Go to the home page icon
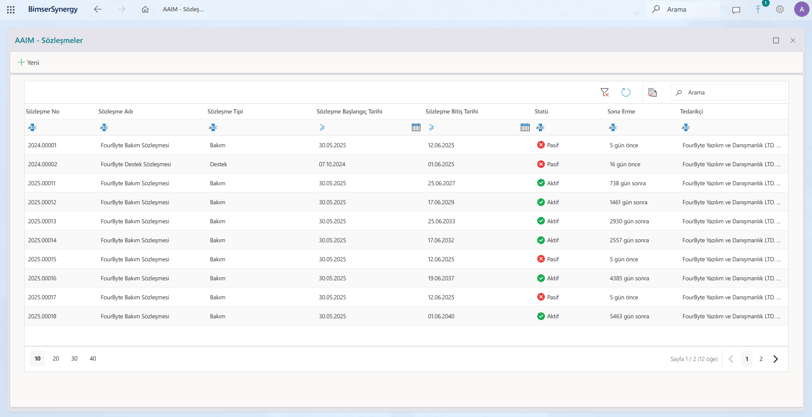 (x=145, y=9)
